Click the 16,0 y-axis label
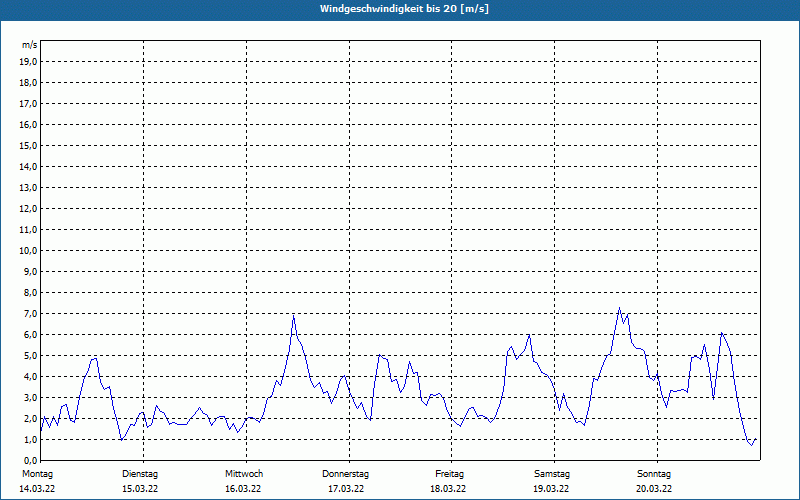This screenshot has height=500, width=800. point(28,124)
